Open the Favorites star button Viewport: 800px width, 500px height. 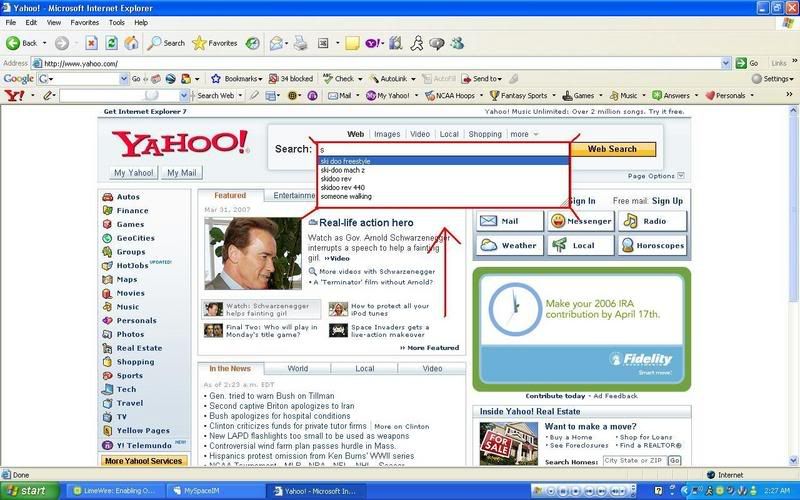click(215, 43)
